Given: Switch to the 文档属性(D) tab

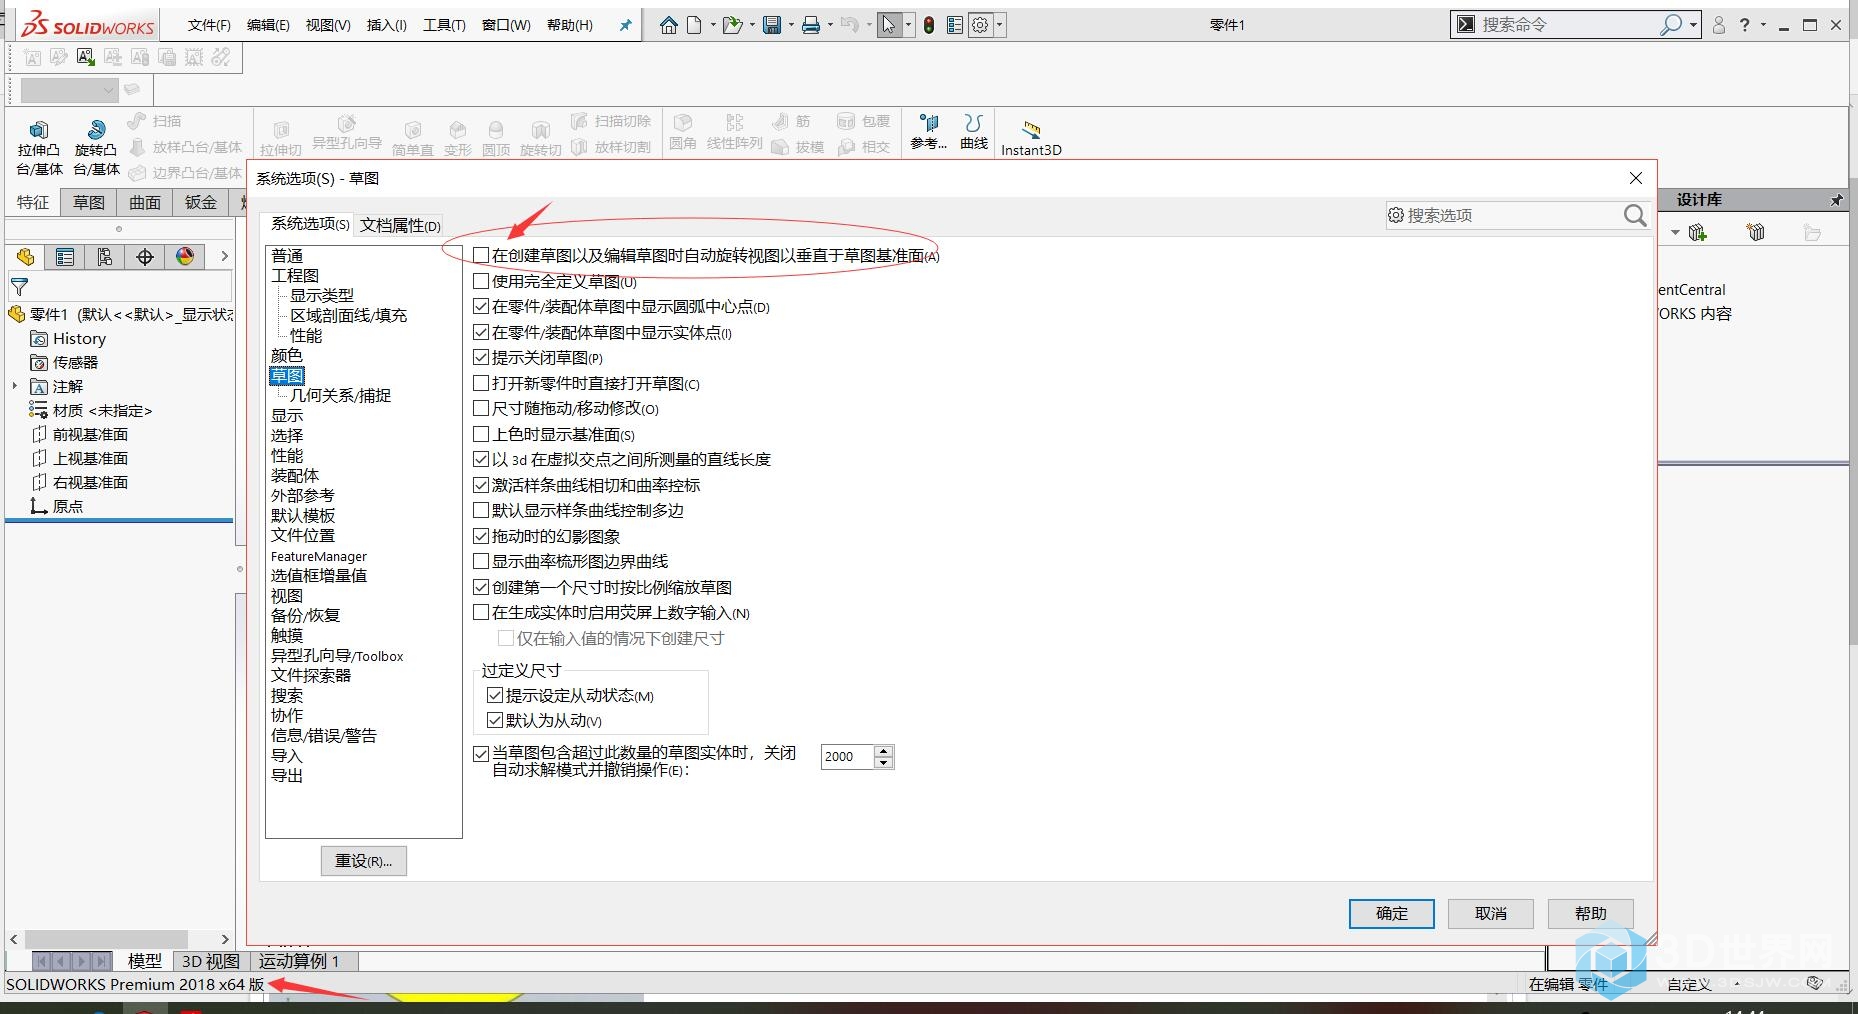Looking at the screenshot, I should pyautogui.click(x=400, y=225).
